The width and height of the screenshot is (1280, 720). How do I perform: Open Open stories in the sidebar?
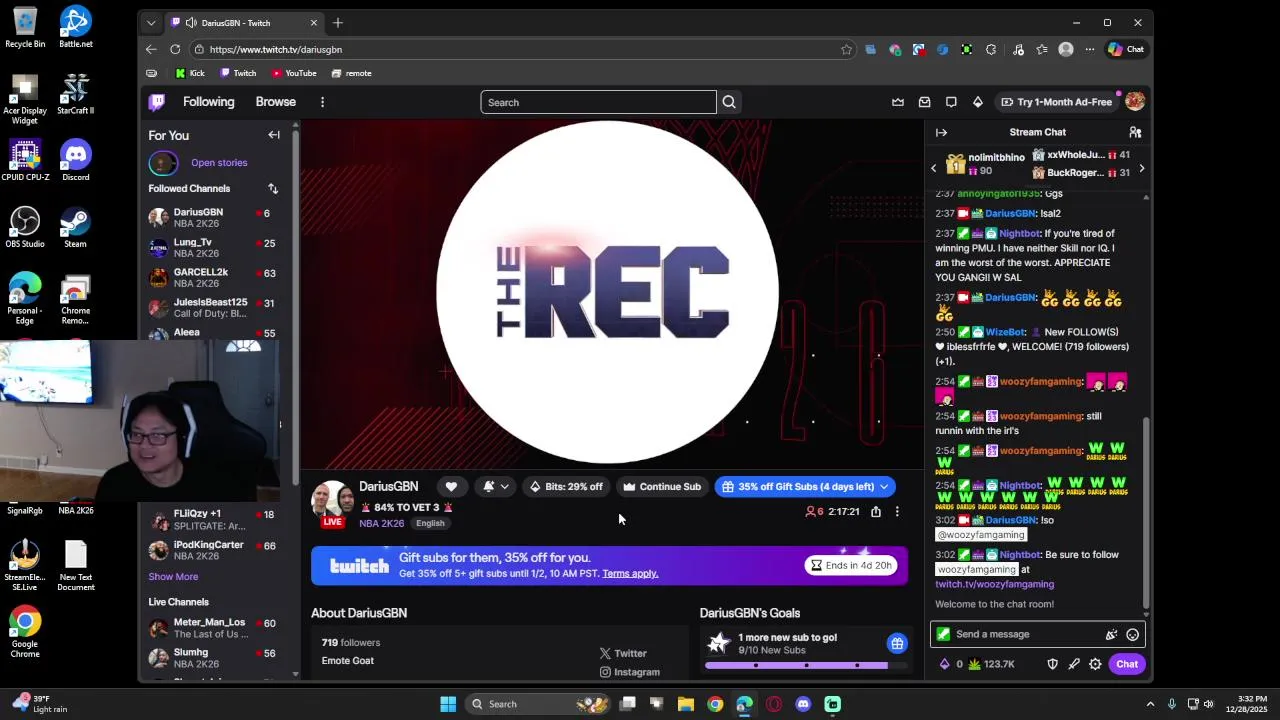coord(219,163)
